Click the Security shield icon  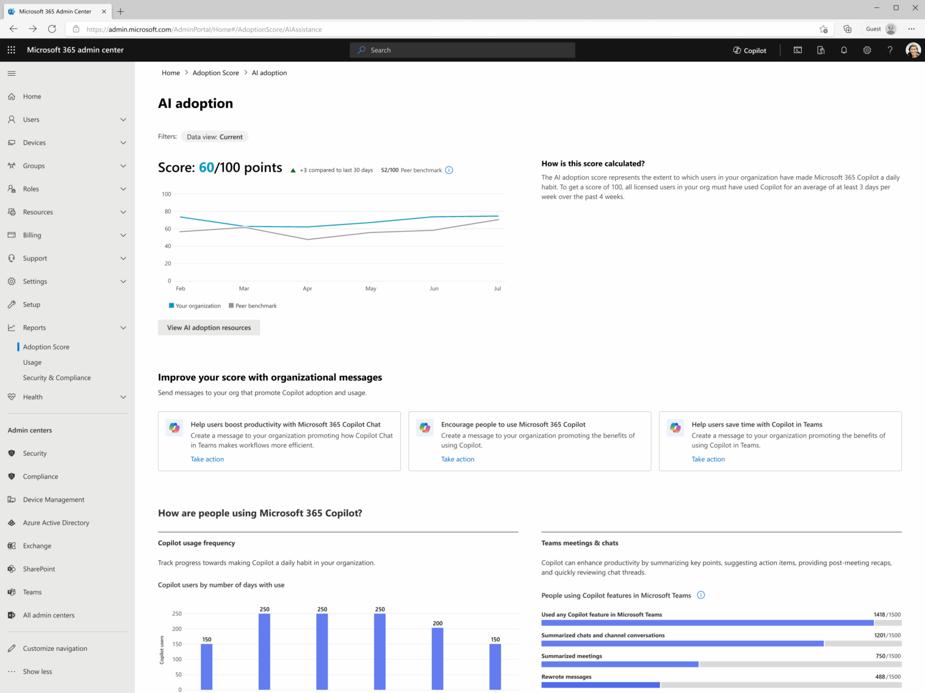[11, 453]
